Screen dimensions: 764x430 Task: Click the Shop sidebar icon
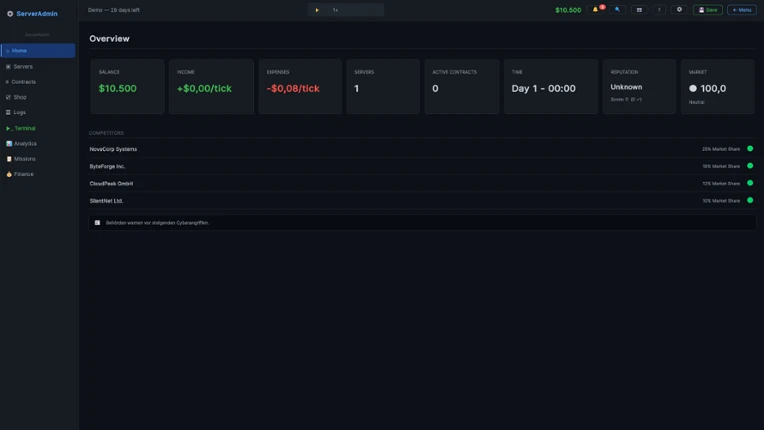click(x=8, y=97)
